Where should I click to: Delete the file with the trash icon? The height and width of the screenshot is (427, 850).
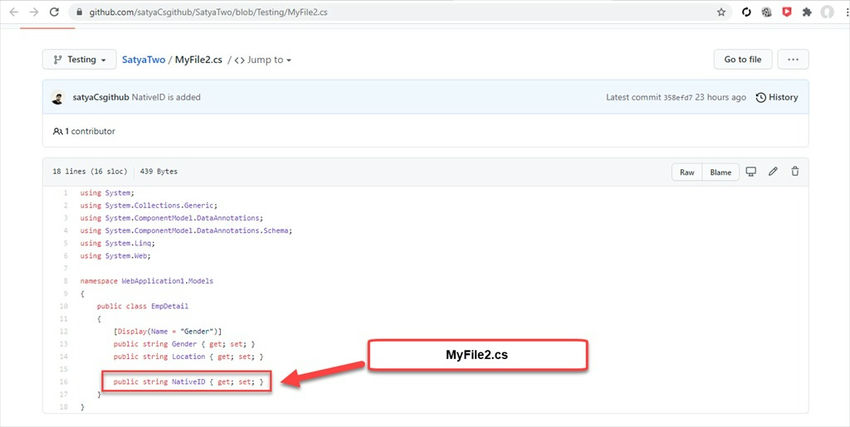(795, 171)
